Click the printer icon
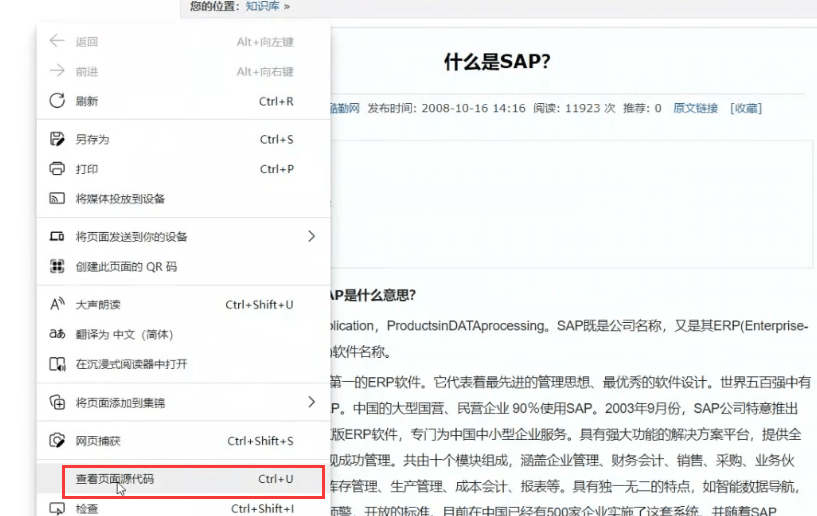817x516 pixels. click(x=57, y=169)
